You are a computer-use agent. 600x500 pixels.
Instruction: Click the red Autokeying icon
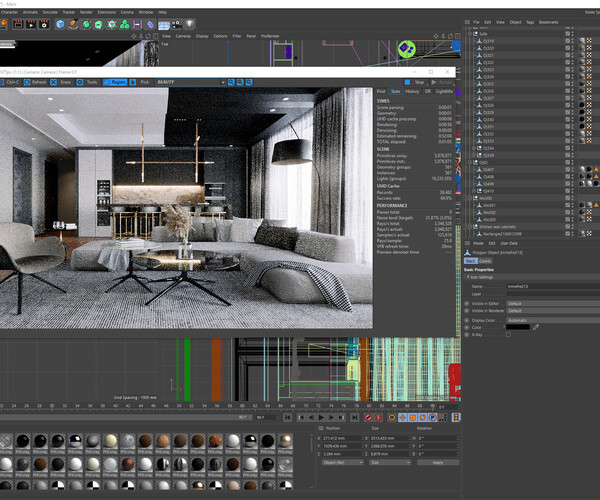(x=378, y=417)
